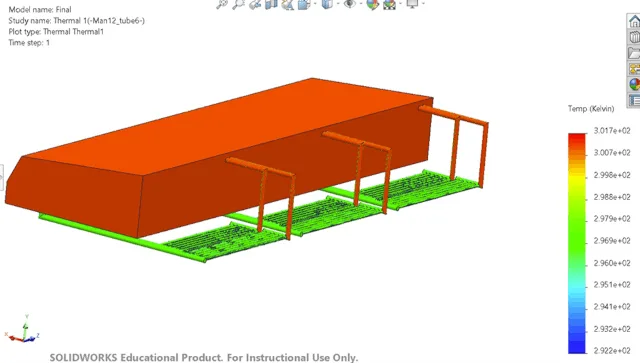
Task: Click the legend value 2.998e+02
Action: point(612,175)
